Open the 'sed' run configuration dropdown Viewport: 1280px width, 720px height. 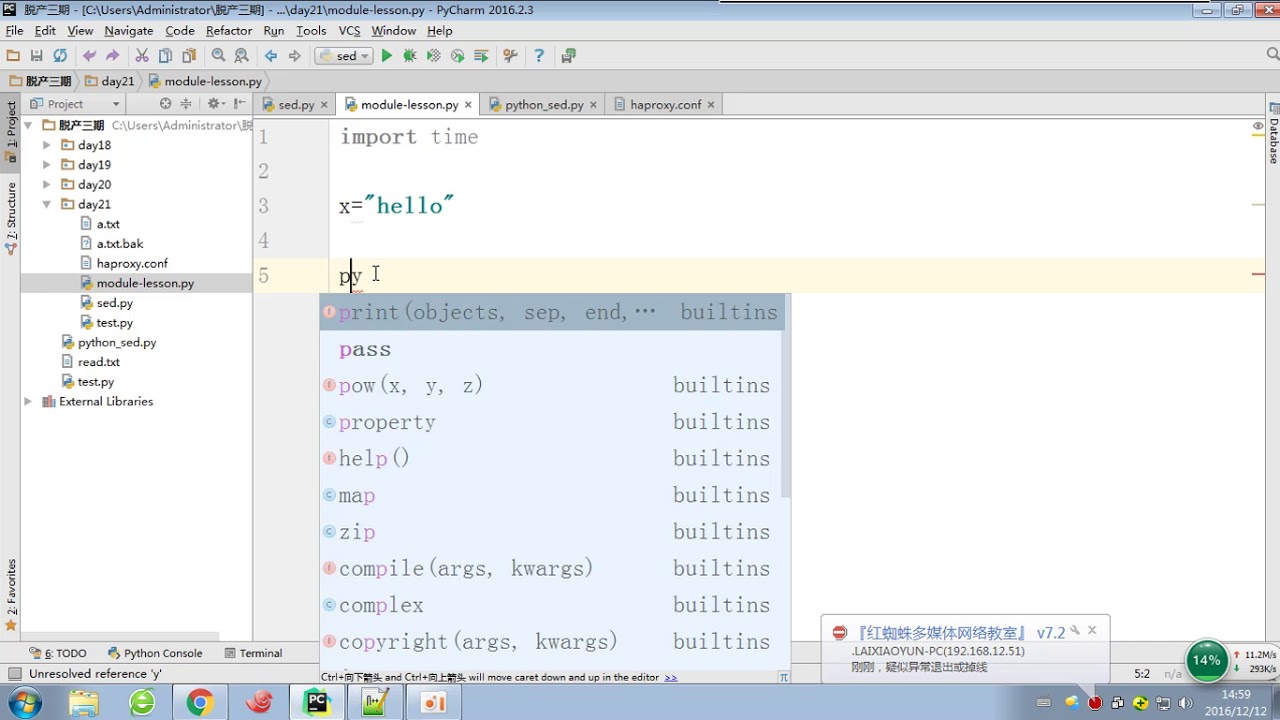pyautogui.click(x=344, y=56)
